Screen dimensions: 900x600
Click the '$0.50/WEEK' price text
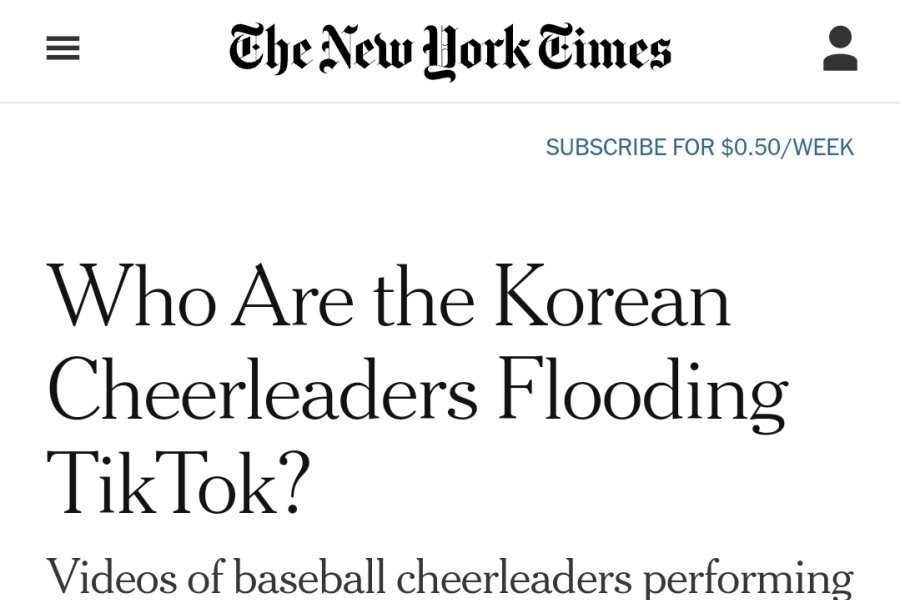pyautogui.click(x=787, y=147)
